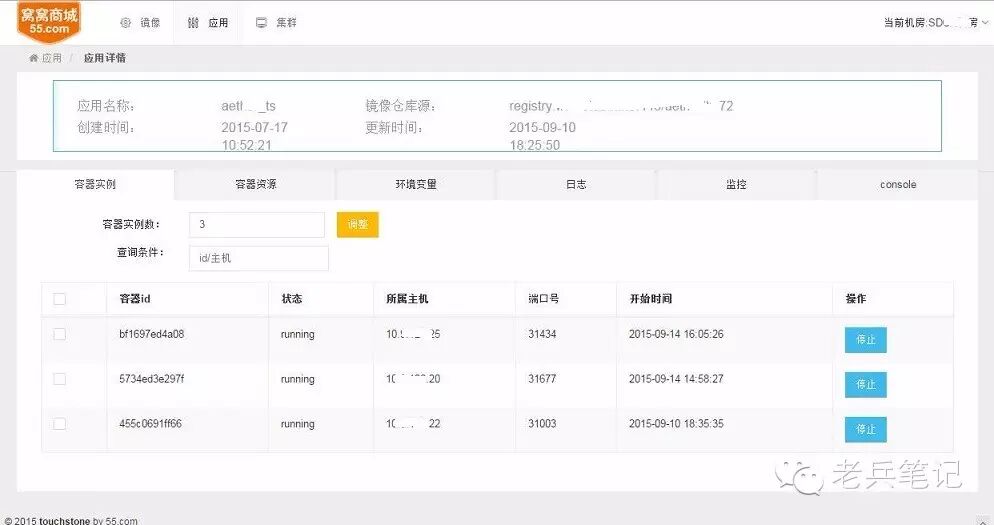Image resolution: width=994 pixels, height=525 pixels.
Task: Switch to the console tab
Action: tap(898, 185)
